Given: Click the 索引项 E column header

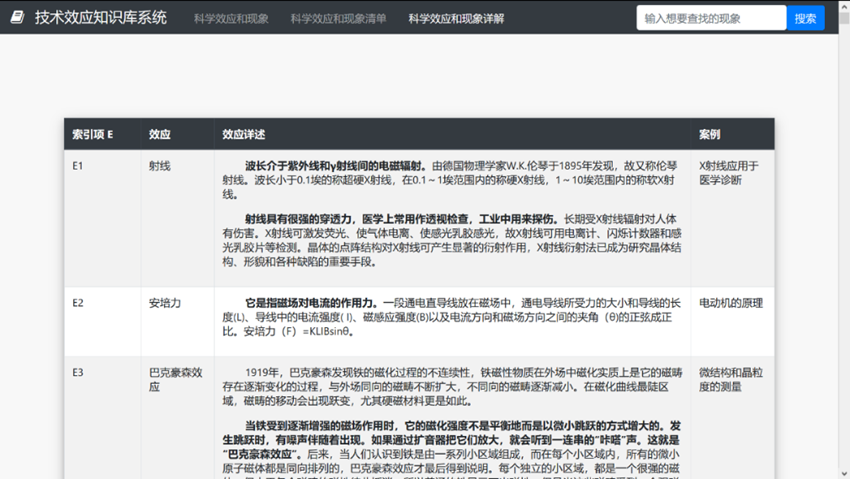Looking at the screenshot, I should 102,134.
